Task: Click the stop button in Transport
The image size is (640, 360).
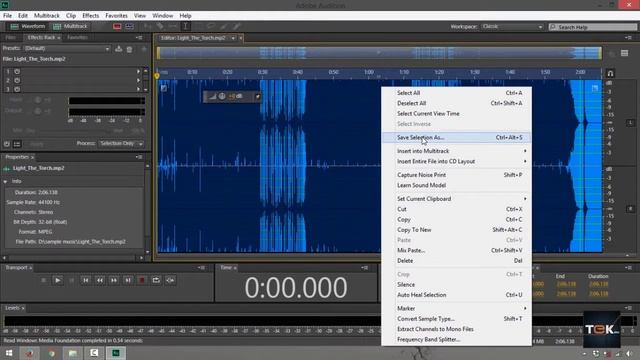Action: point(44,280)
